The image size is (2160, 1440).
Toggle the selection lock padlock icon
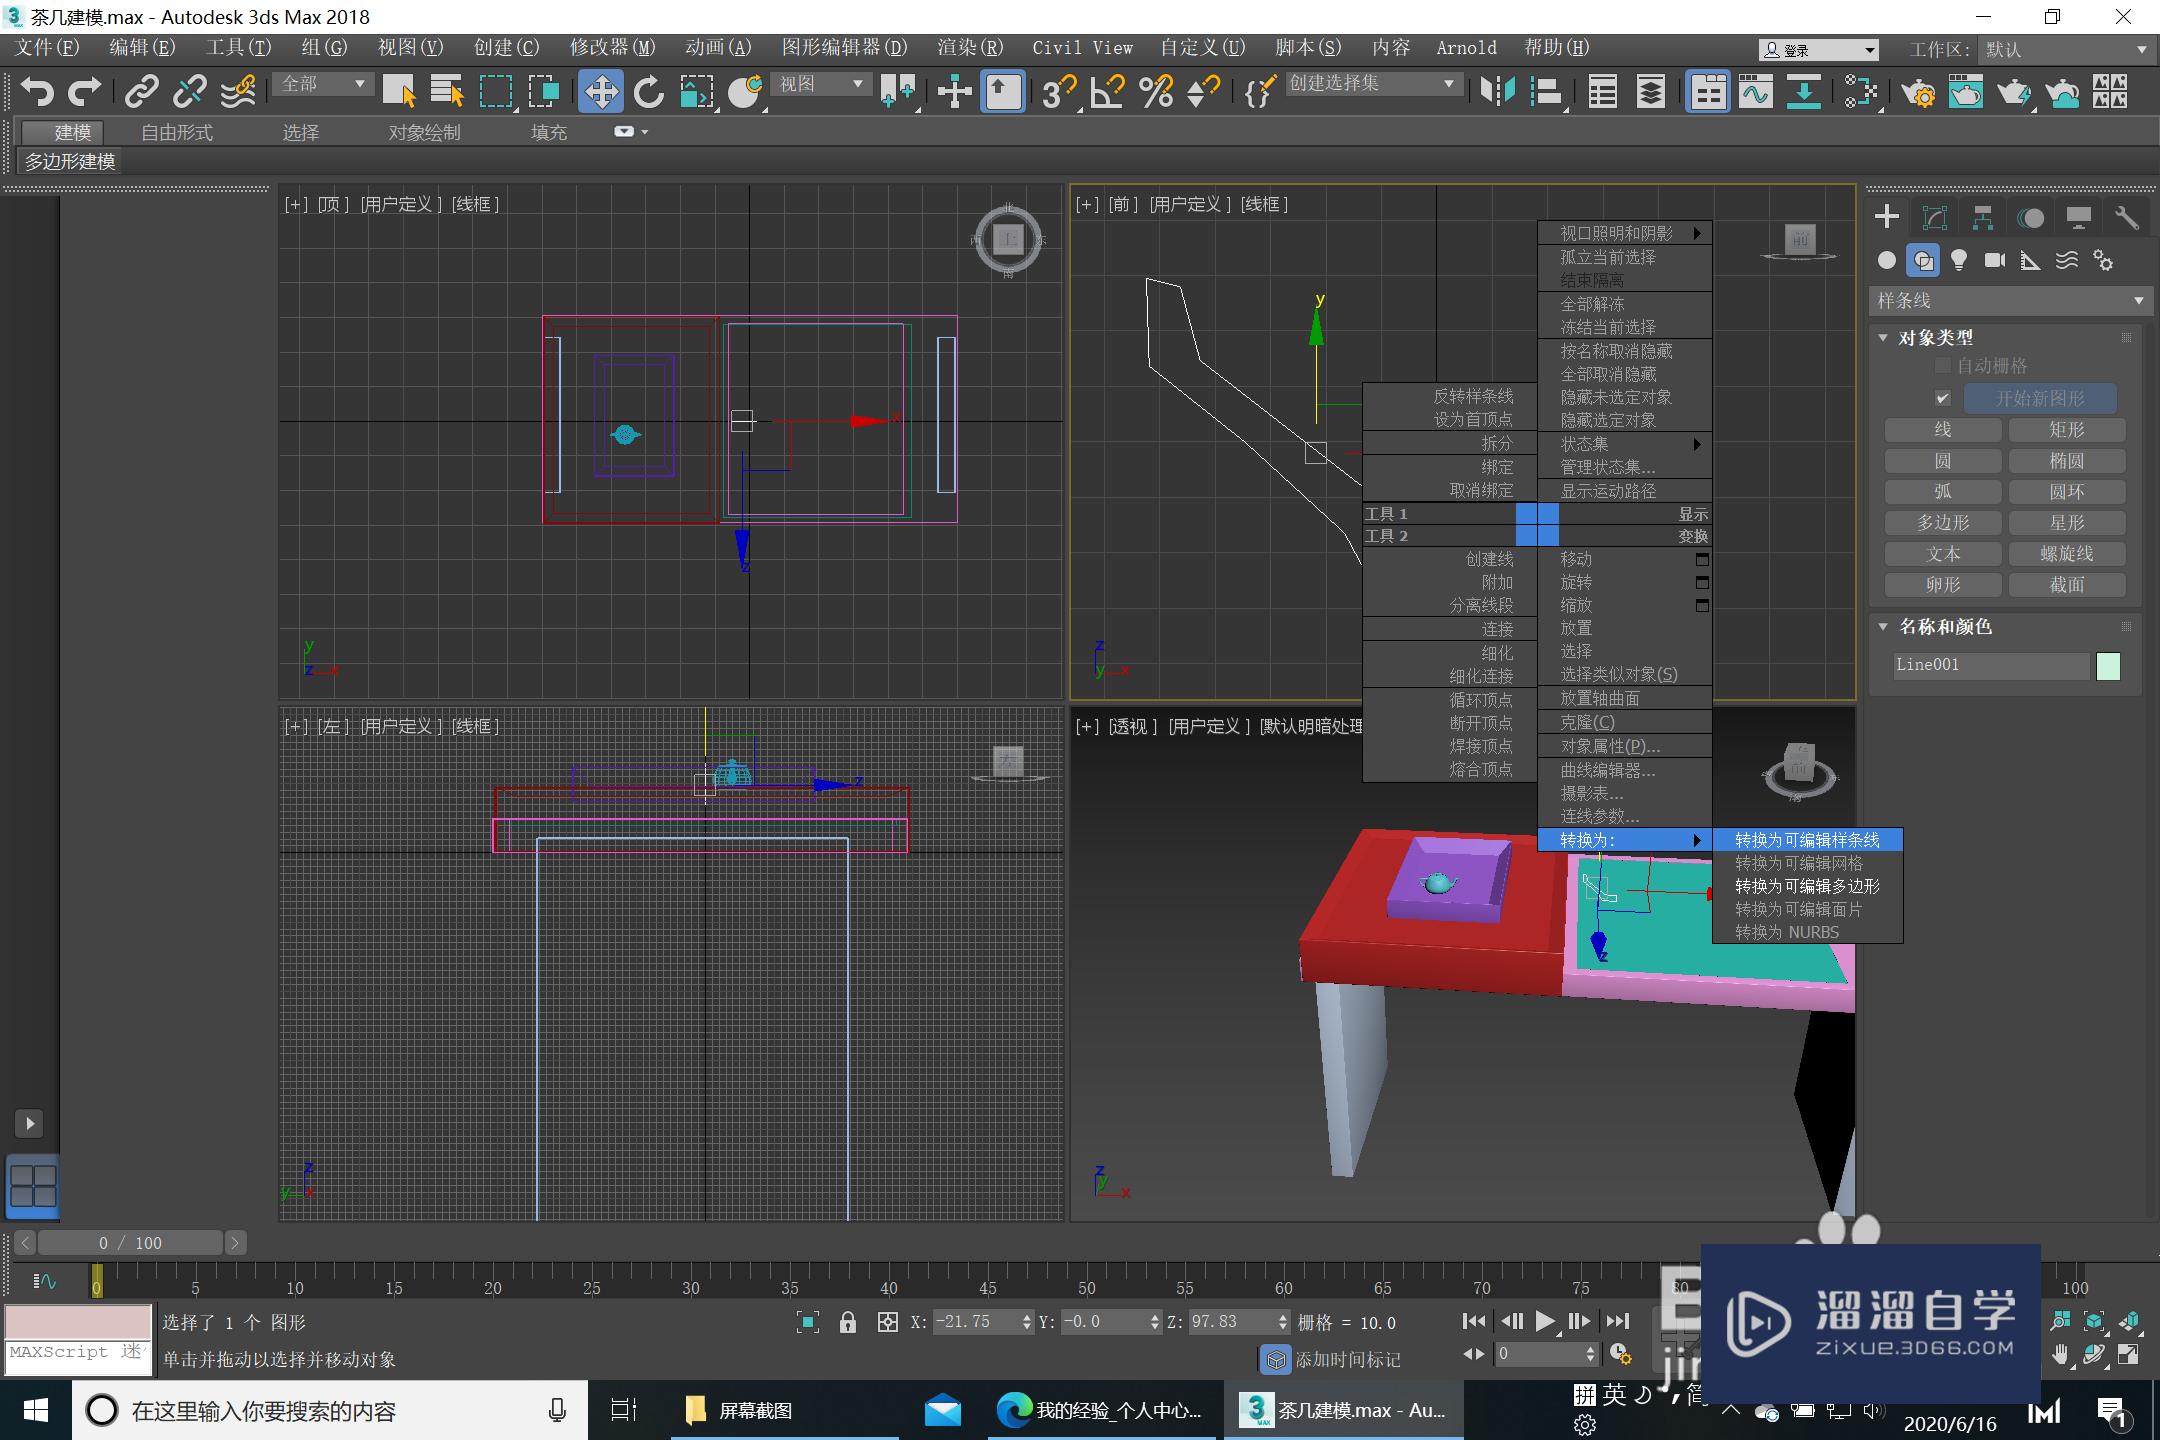848,1322
